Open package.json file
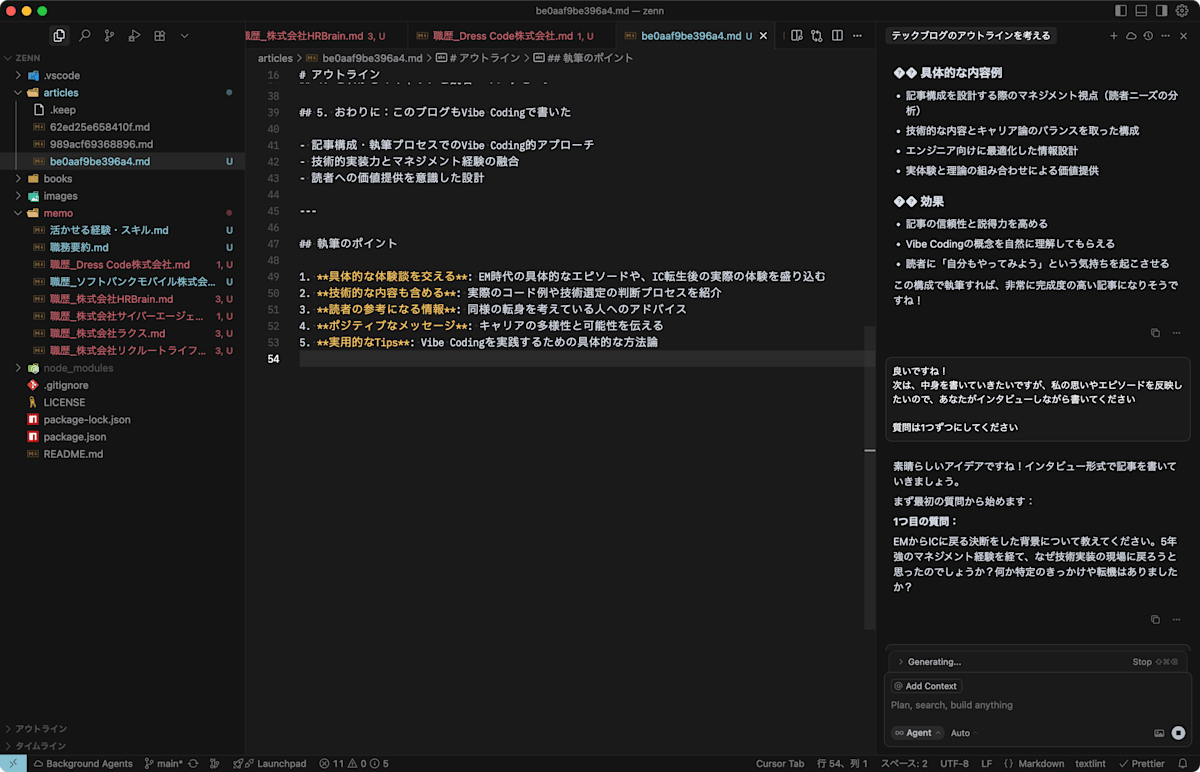The height and width of the screenshot is (772, 1200). click(x=122, y=437)
